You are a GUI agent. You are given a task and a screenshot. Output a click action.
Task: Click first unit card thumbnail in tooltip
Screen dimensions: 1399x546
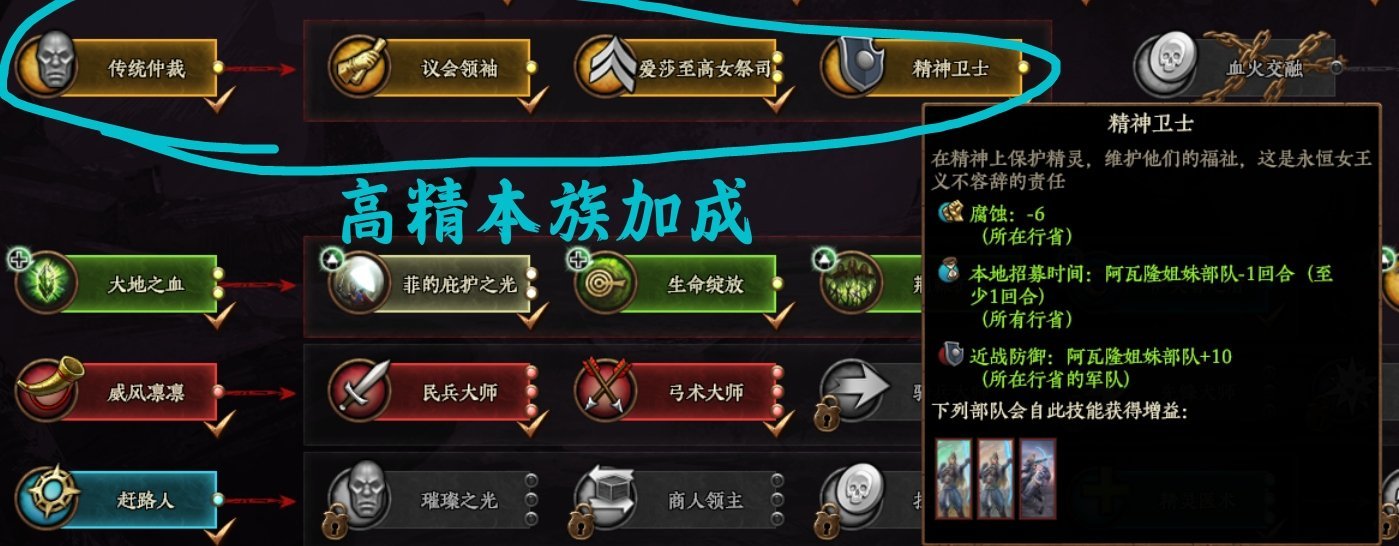954,477
